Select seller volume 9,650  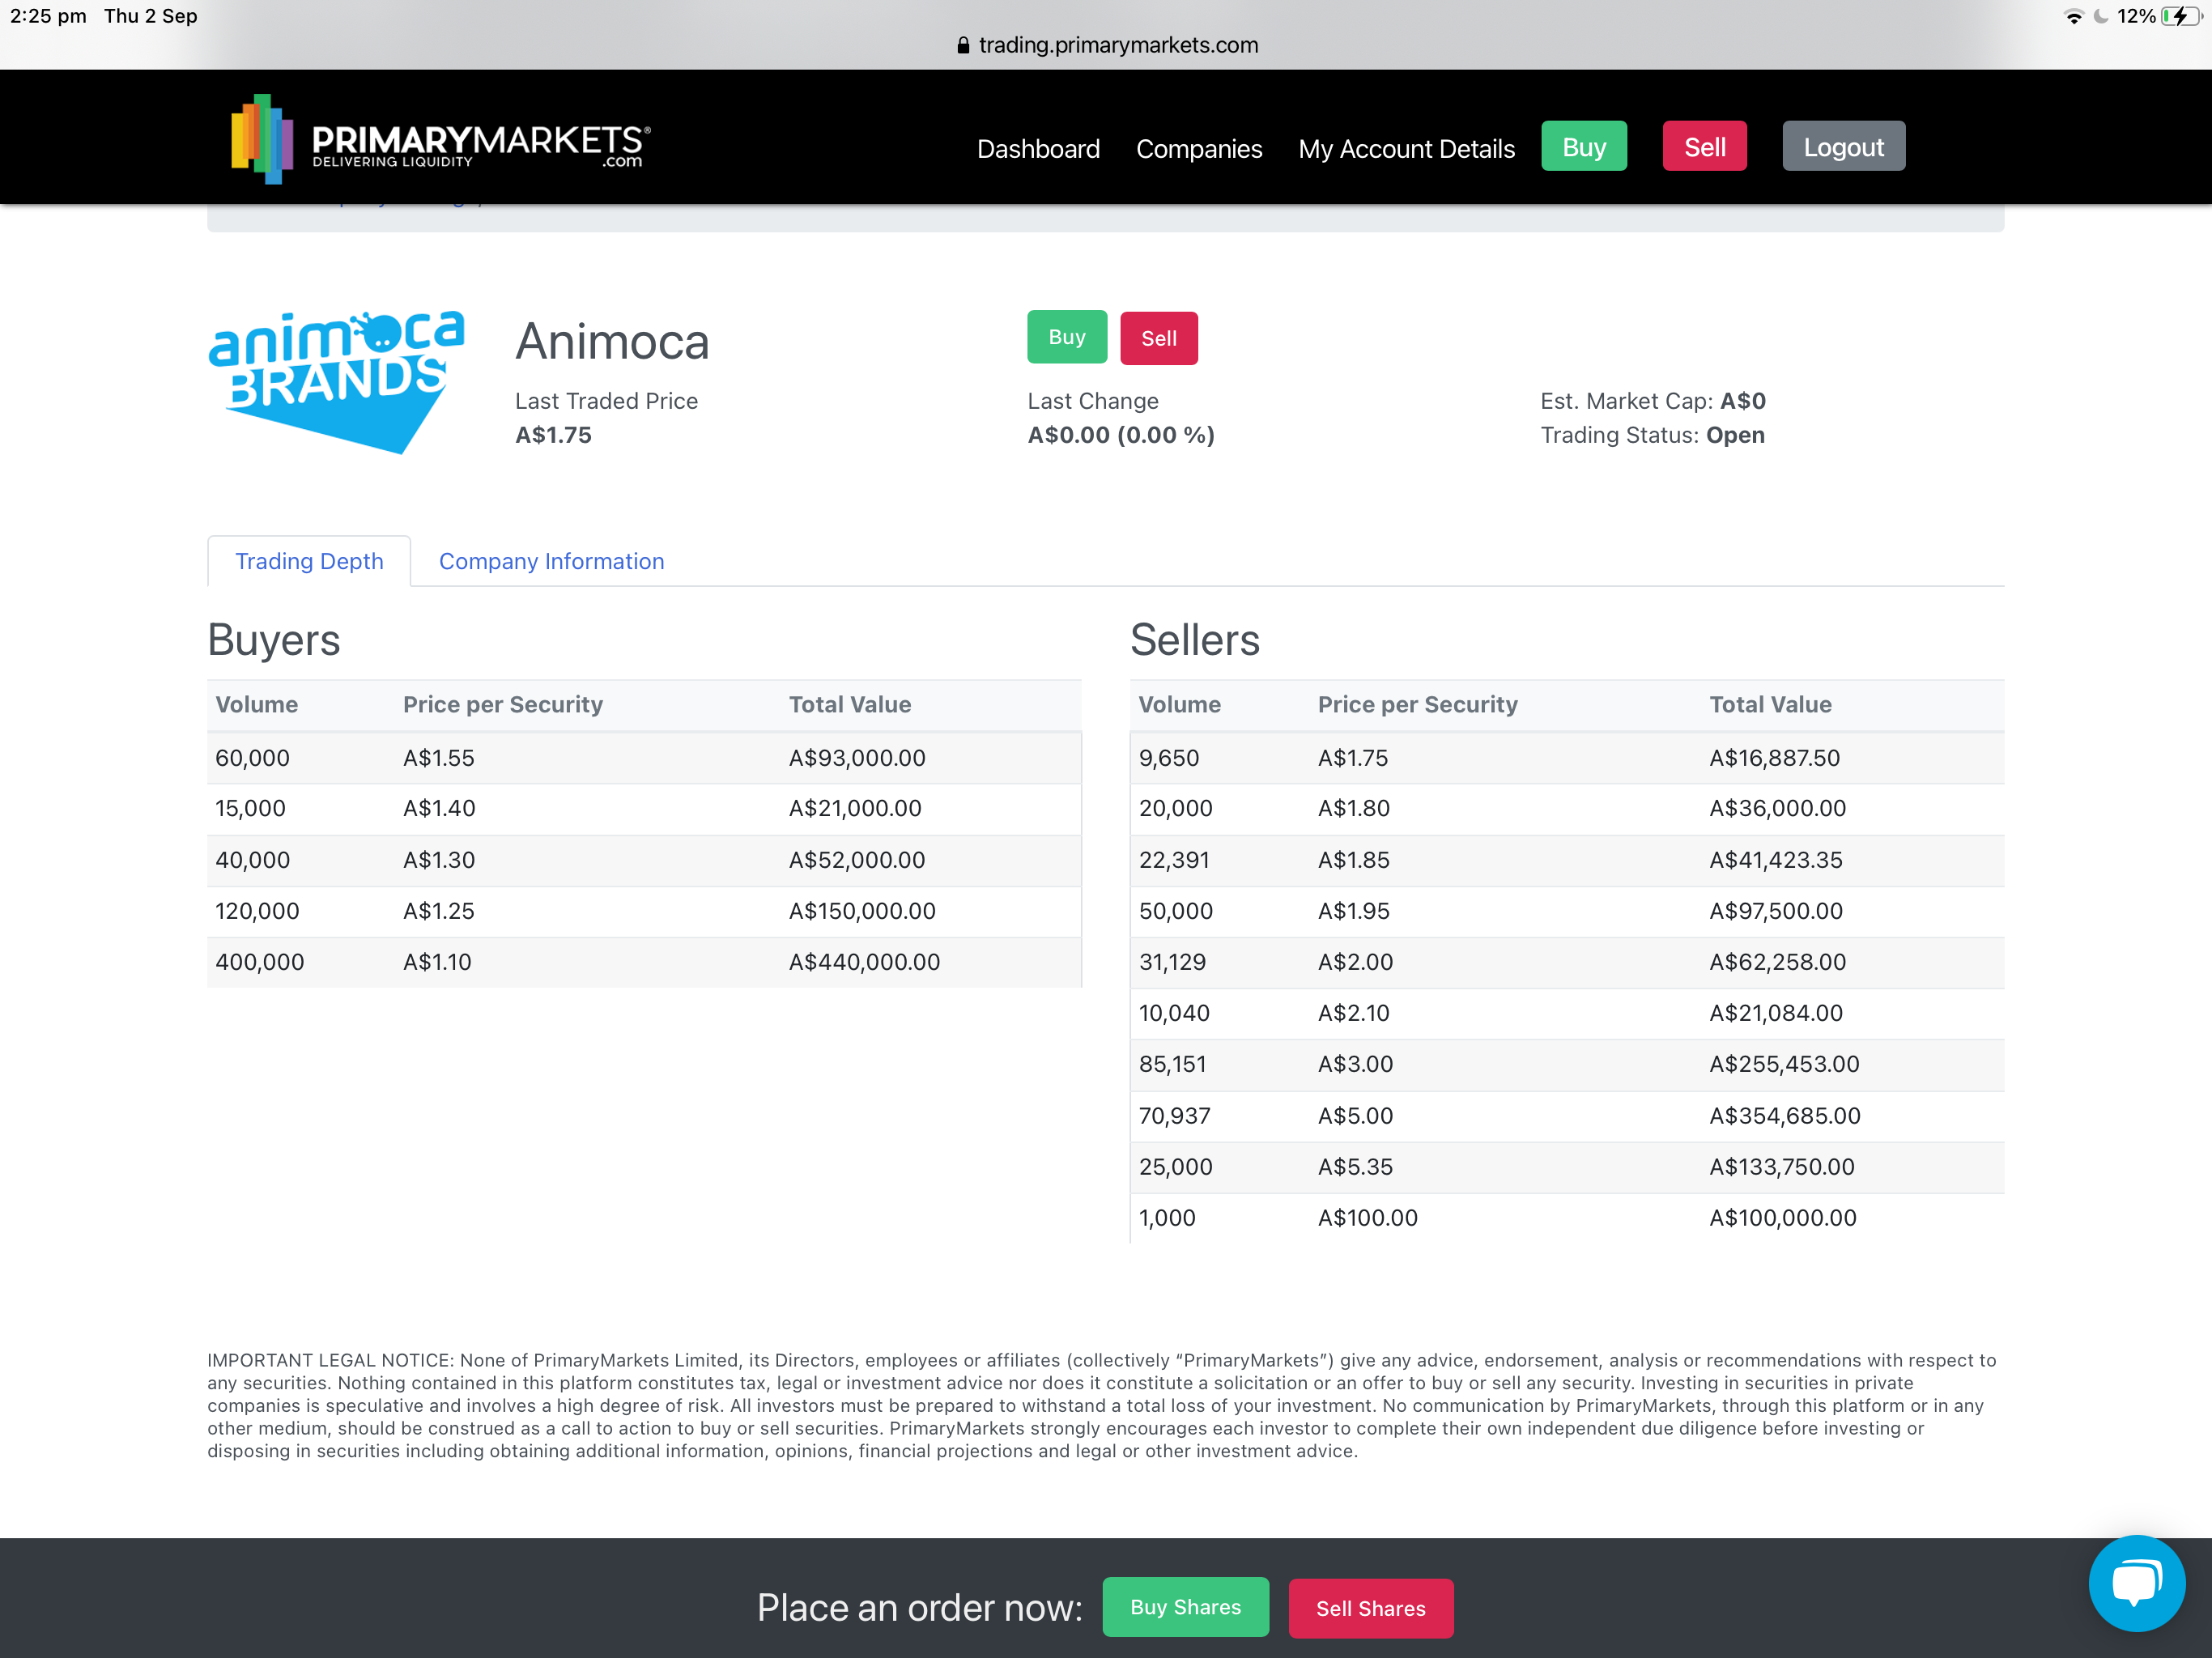click(1168, 758)
